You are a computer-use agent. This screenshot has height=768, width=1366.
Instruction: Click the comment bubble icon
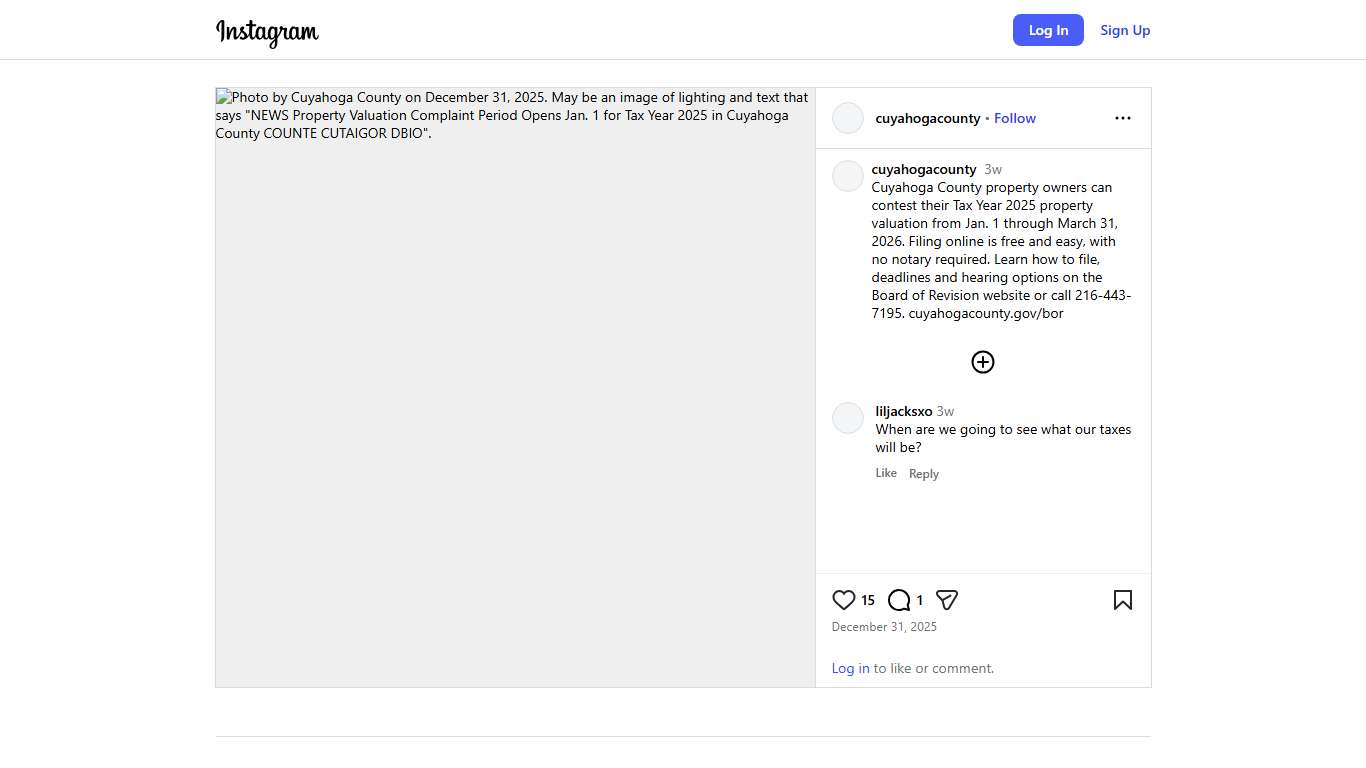click(899, 600)
